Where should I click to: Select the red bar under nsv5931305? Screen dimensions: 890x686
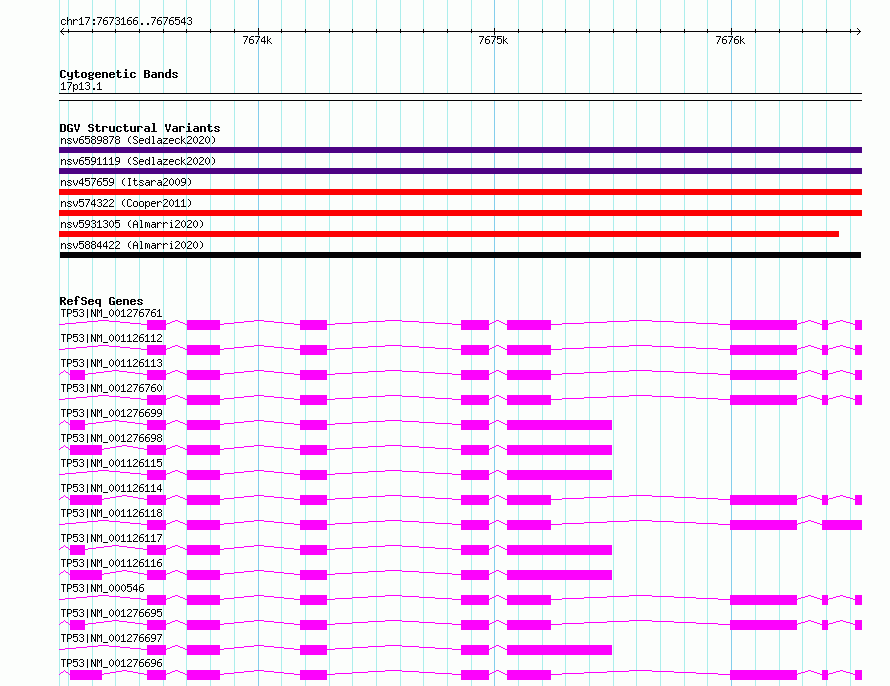pyautogui.click(x=449, y=234)
